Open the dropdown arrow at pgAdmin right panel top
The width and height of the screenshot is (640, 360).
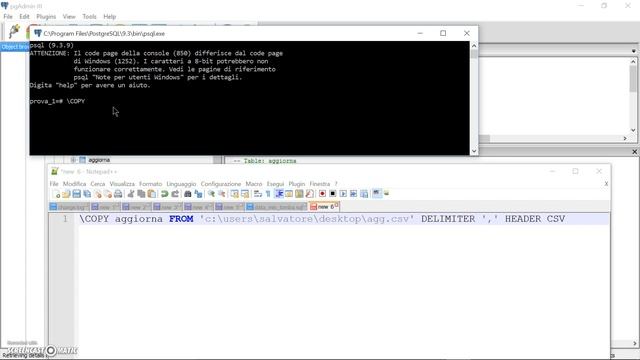(x=633, y=51)
